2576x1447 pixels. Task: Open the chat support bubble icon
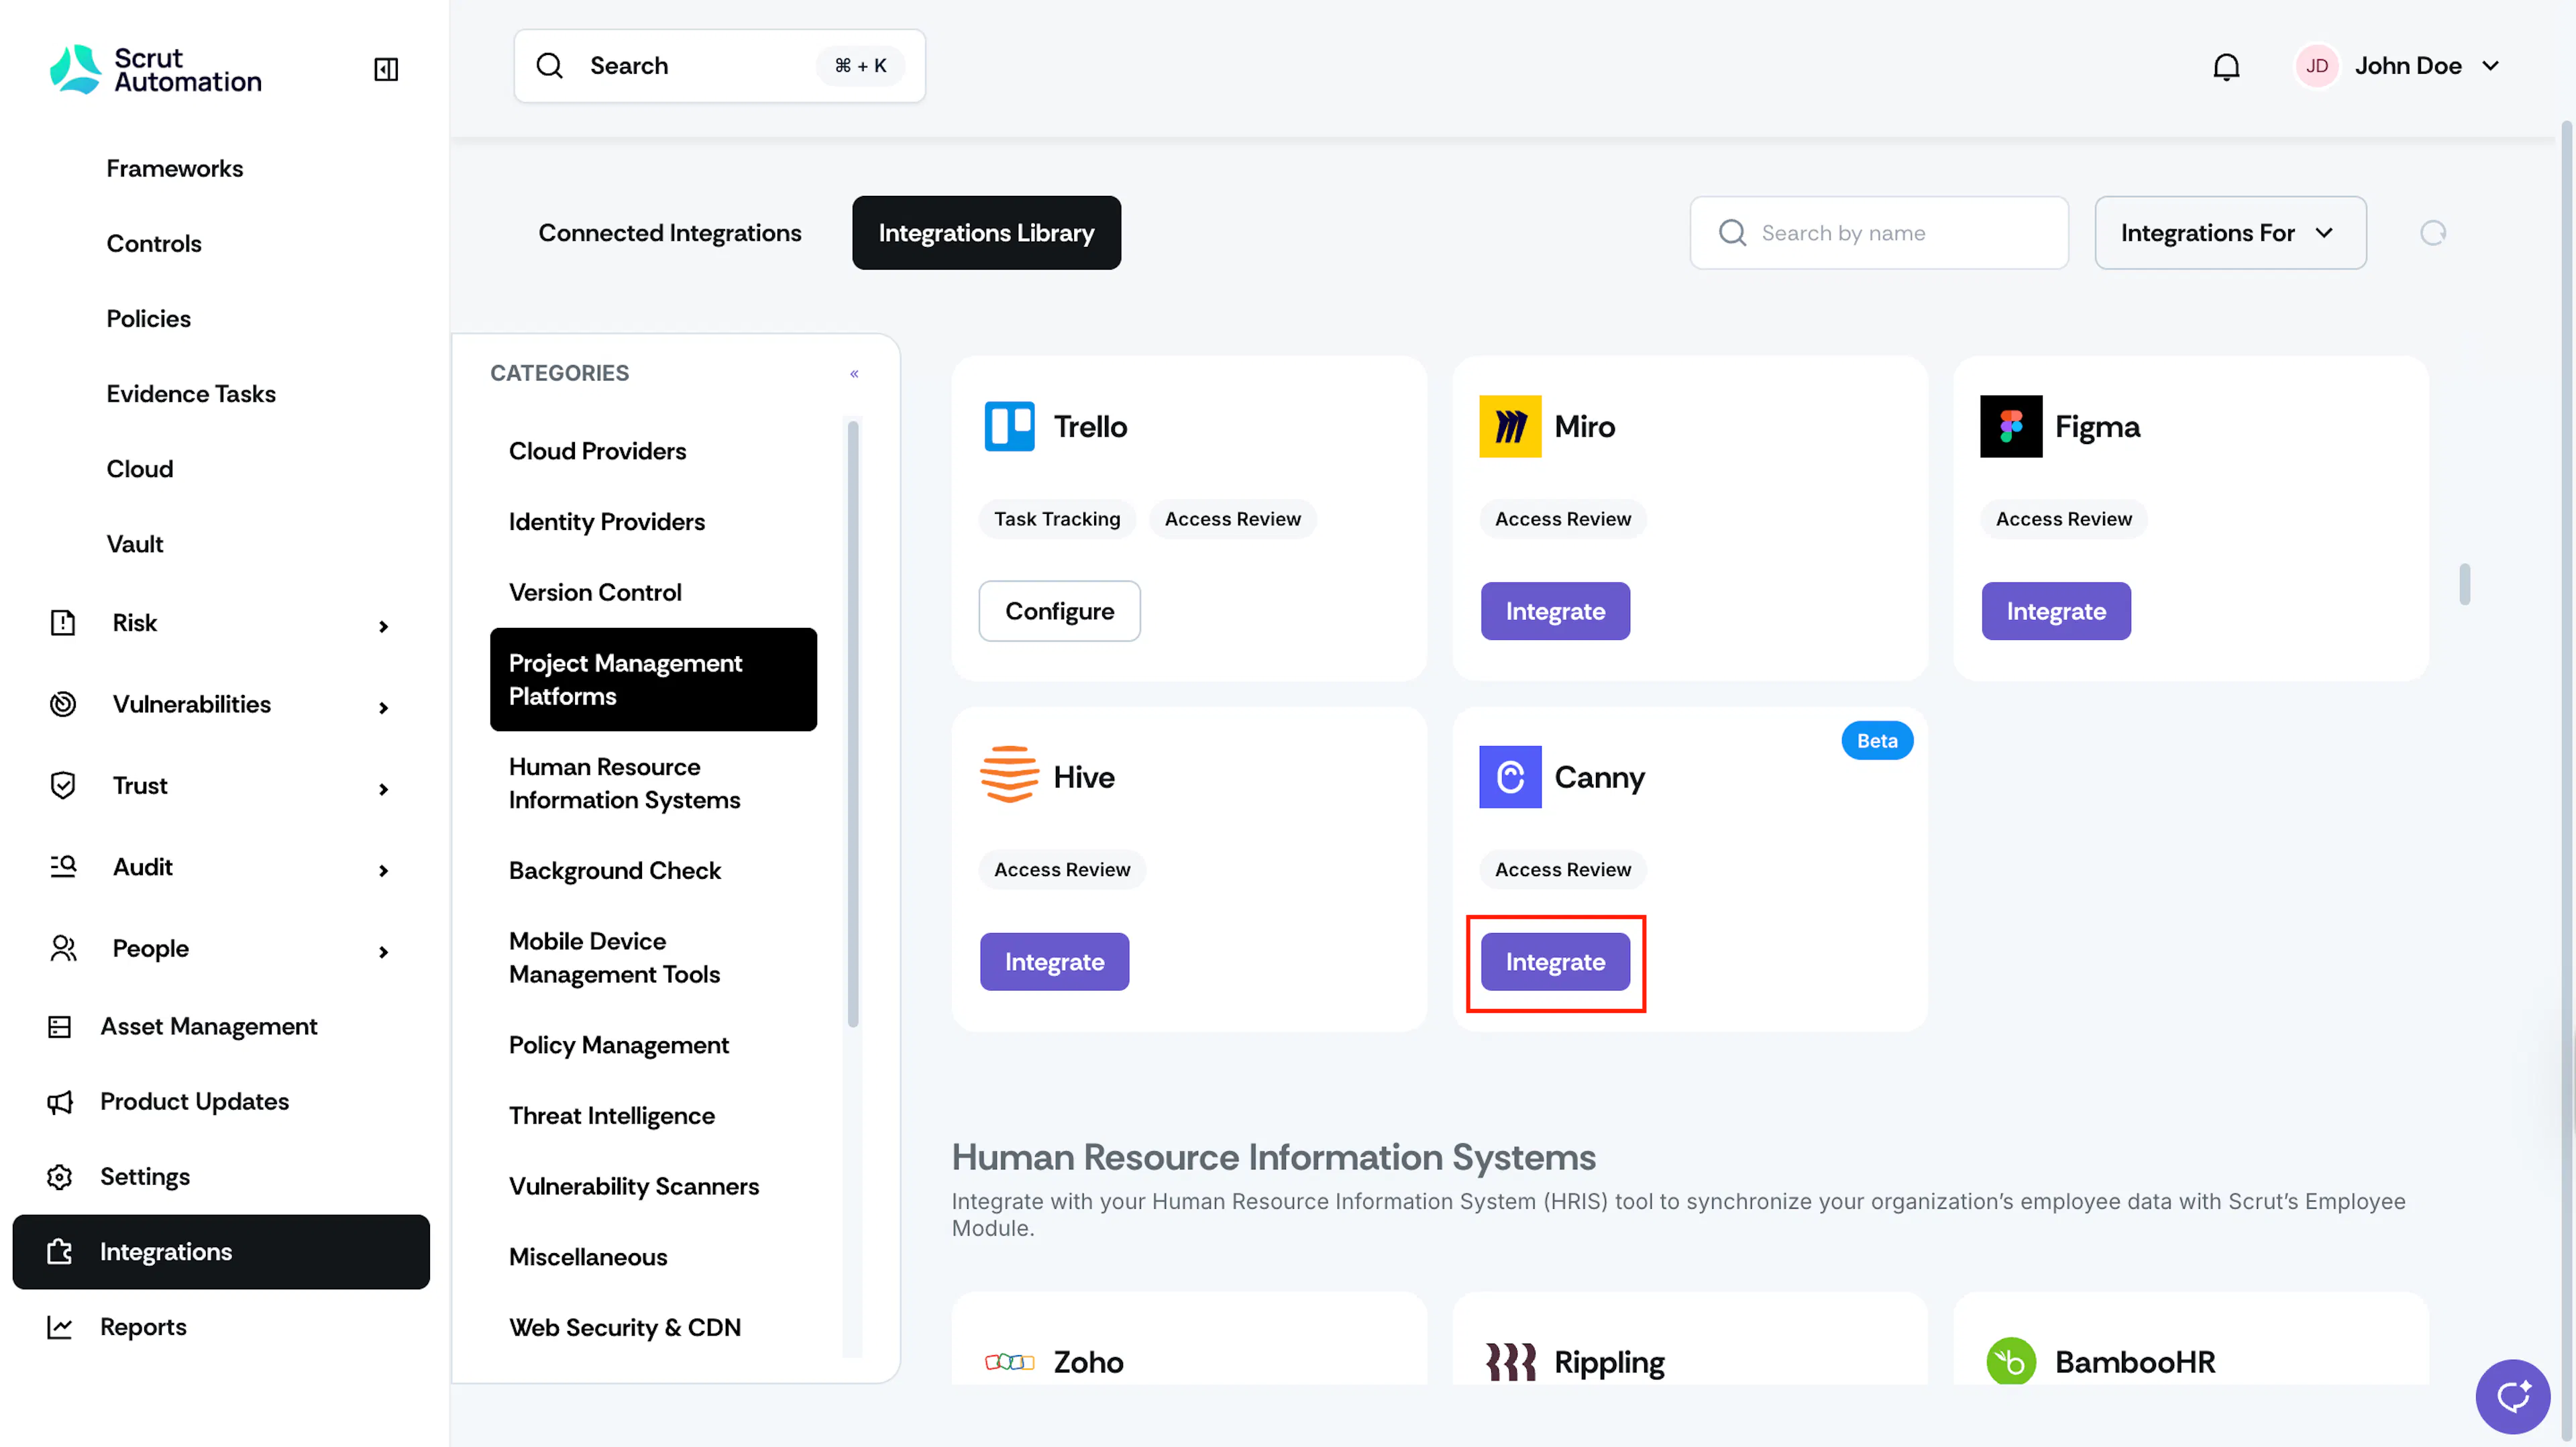point(2513,1395)
